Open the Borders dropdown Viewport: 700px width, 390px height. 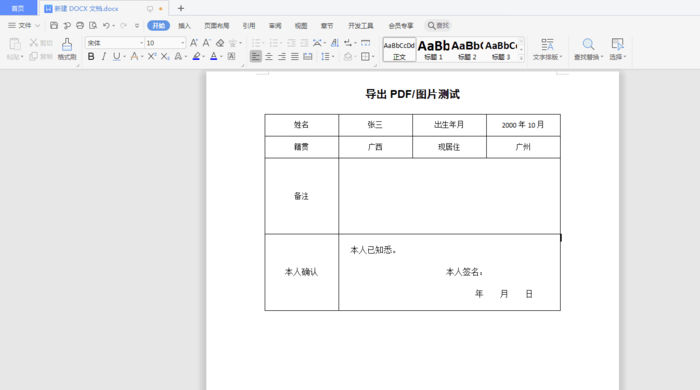373,56
